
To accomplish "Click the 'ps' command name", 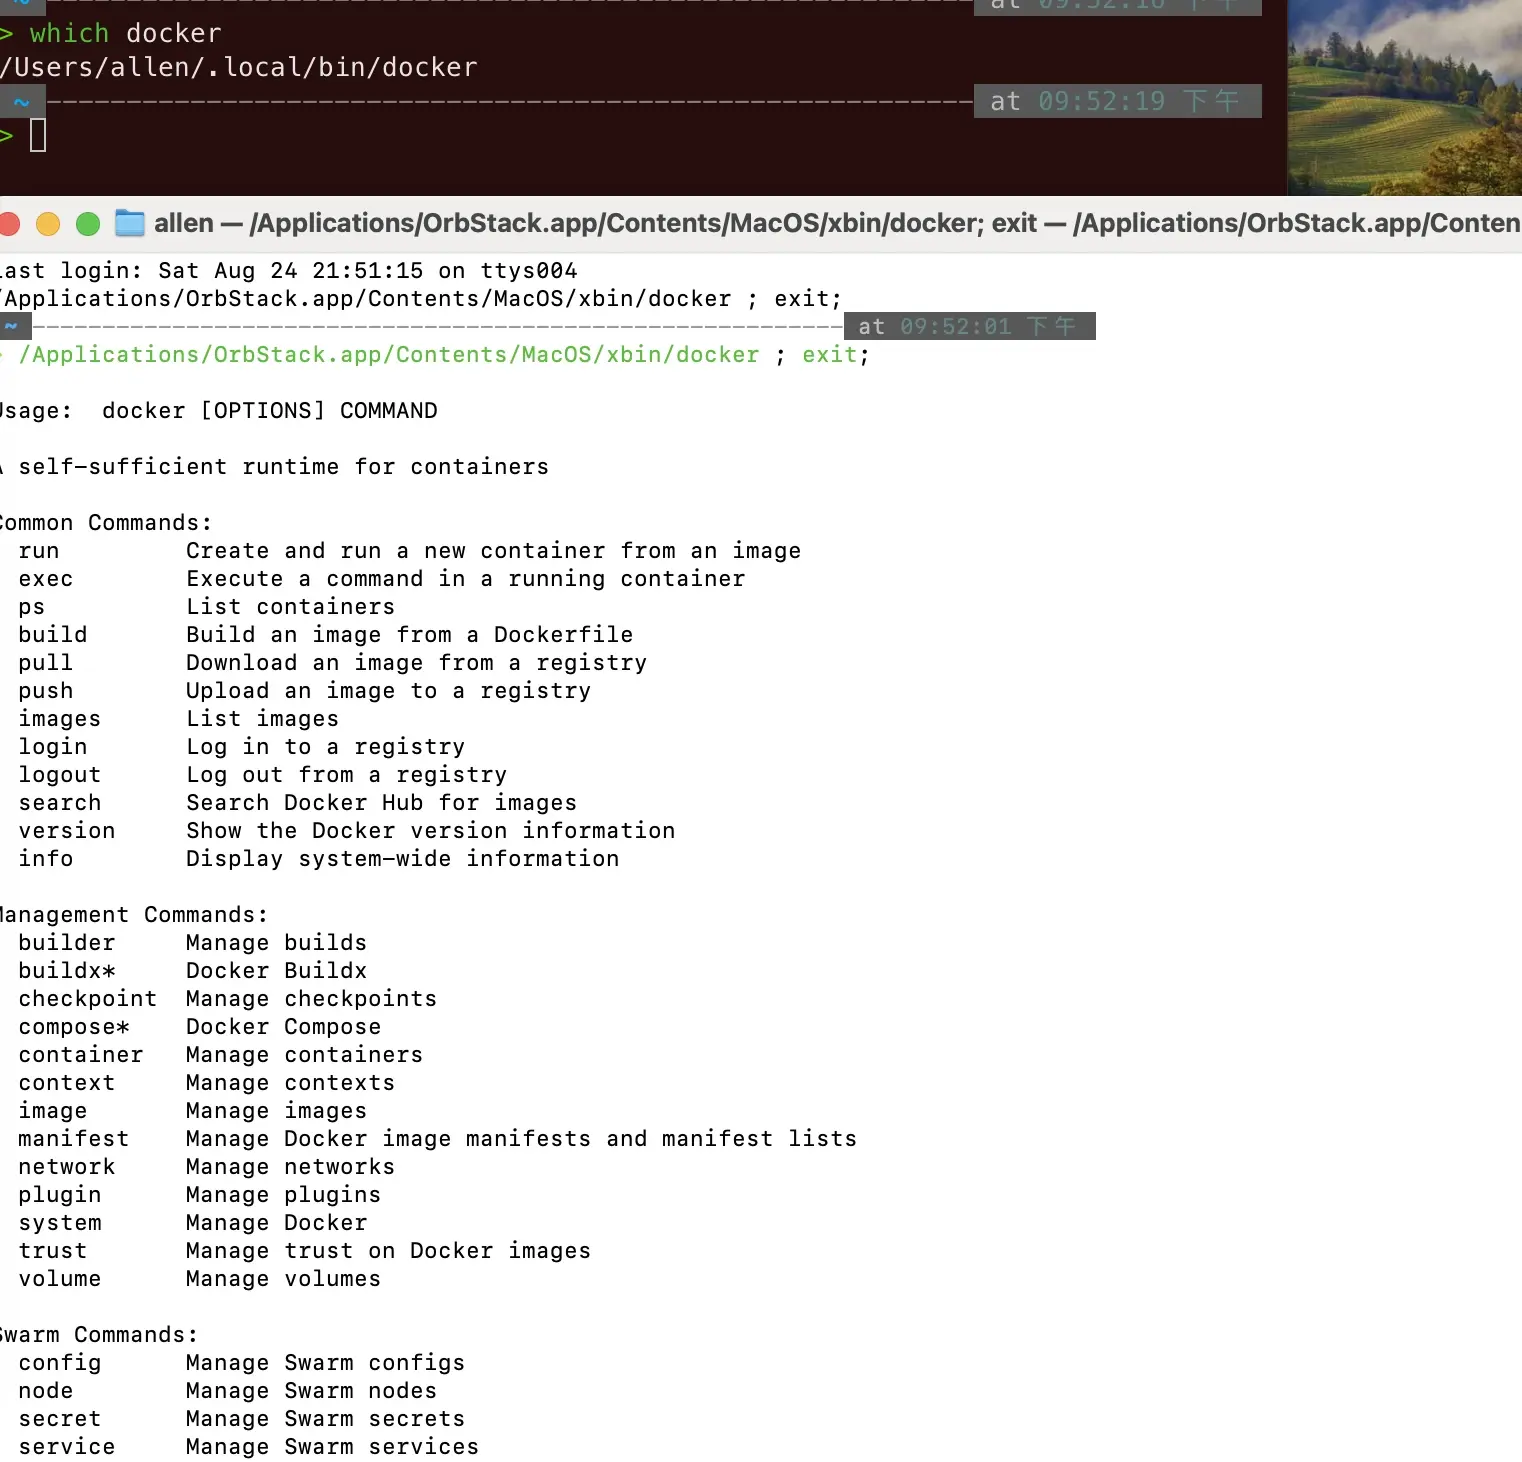I will [x=32, y=607].
